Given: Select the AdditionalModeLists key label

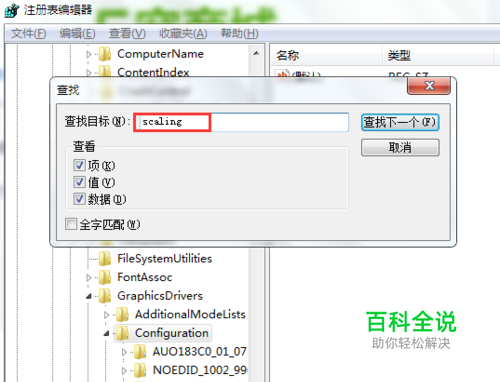Looking at the screenshot, I should (x=190, y=314).
